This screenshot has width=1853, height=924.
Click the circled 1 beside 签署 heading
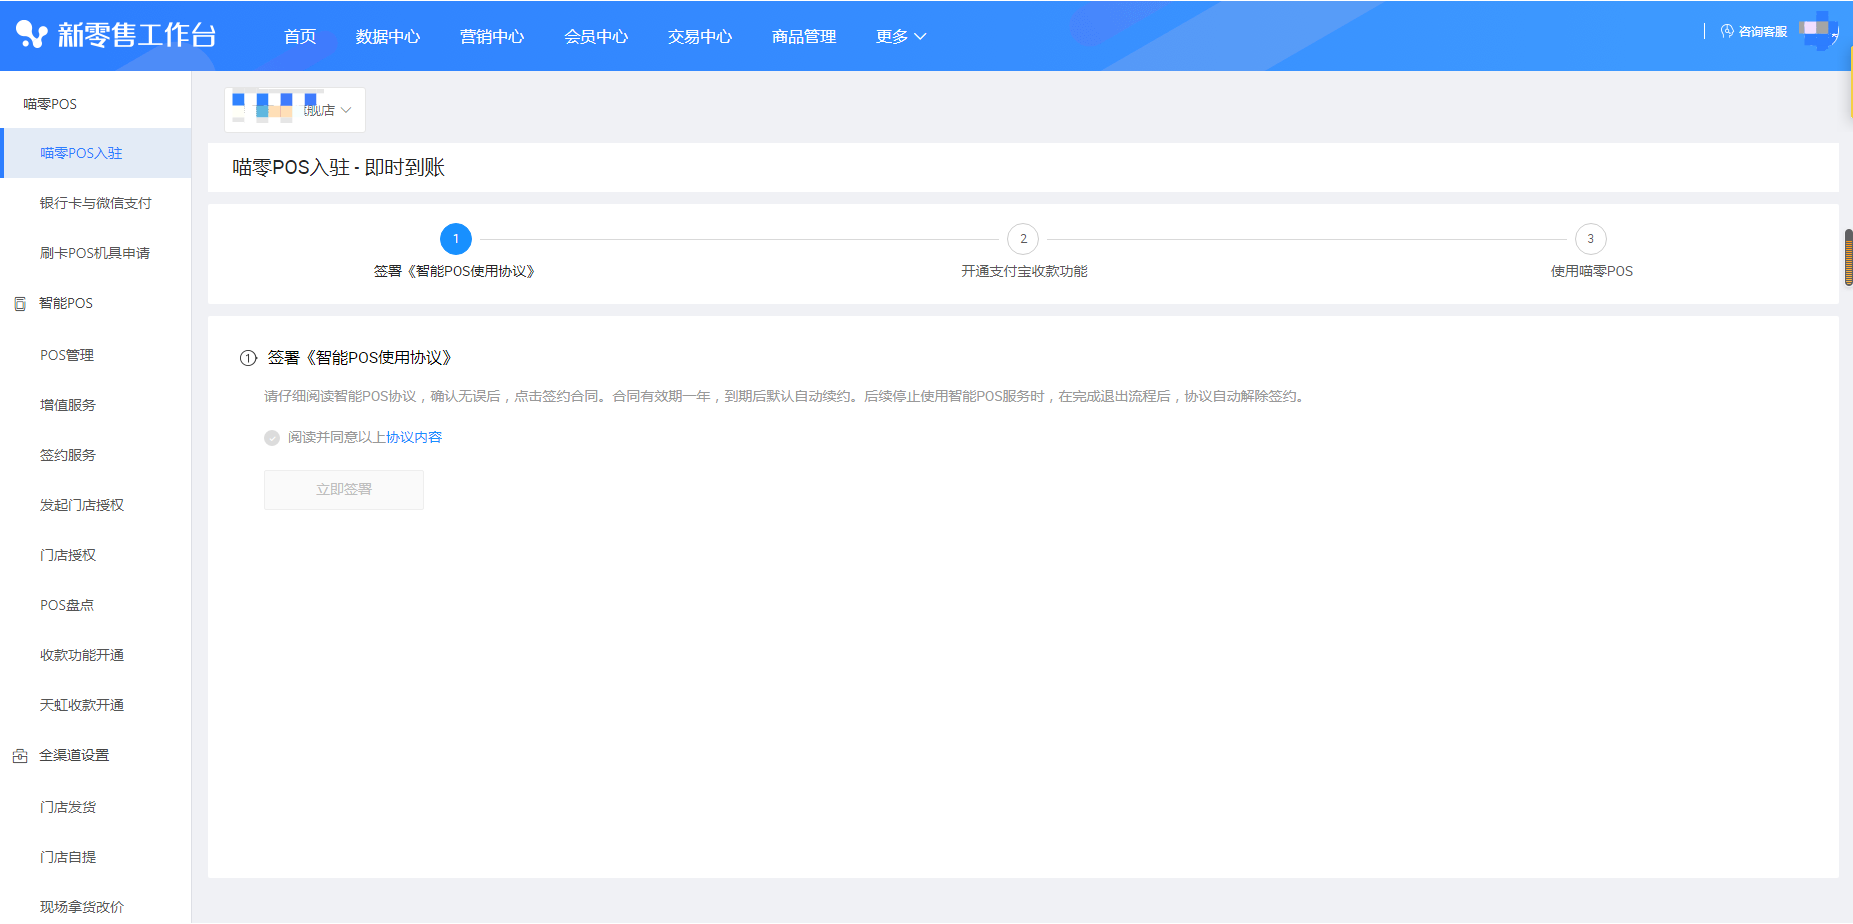point(248,358)
